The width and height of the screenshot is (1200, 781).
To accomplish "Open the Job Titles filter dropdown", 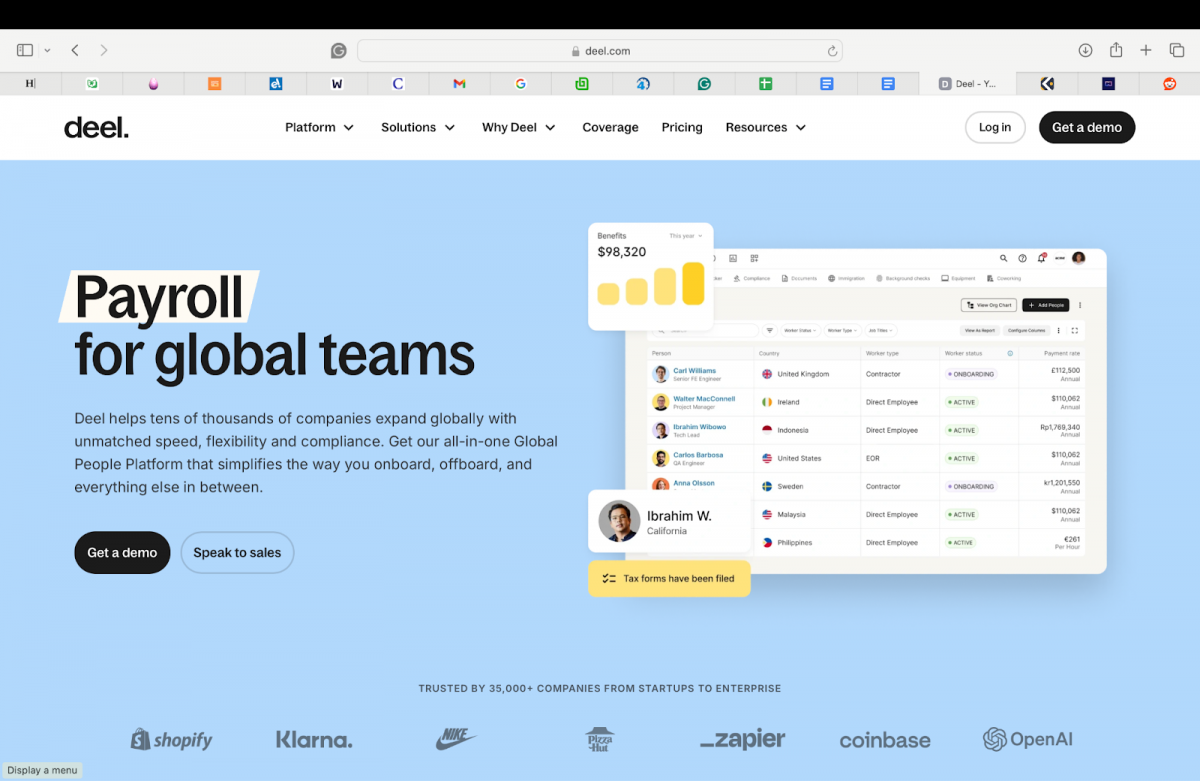I will point(879,330).
